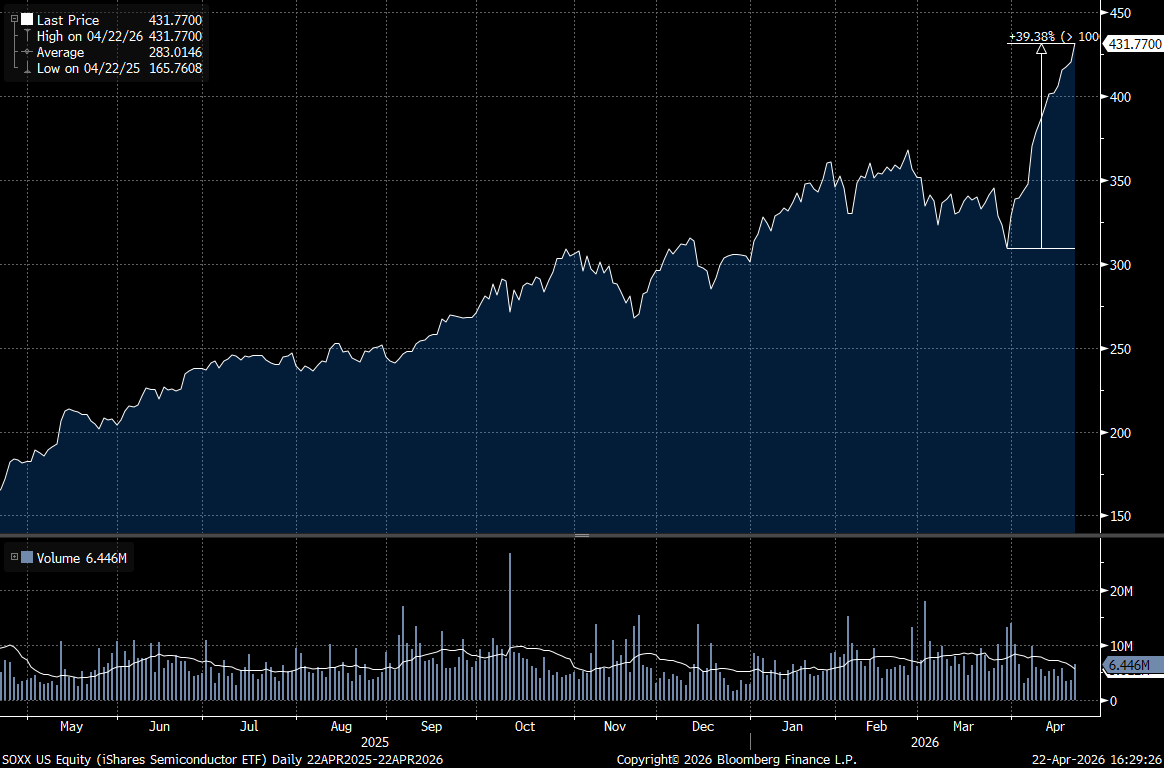Select the 2026 axis label

tap(924, 743)
